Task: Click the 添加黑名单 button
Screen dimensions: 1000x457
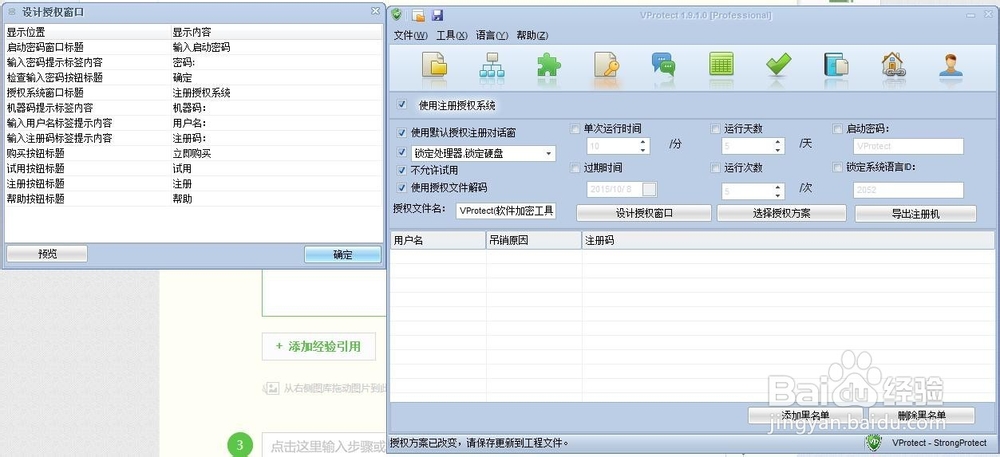Action: 805,416
